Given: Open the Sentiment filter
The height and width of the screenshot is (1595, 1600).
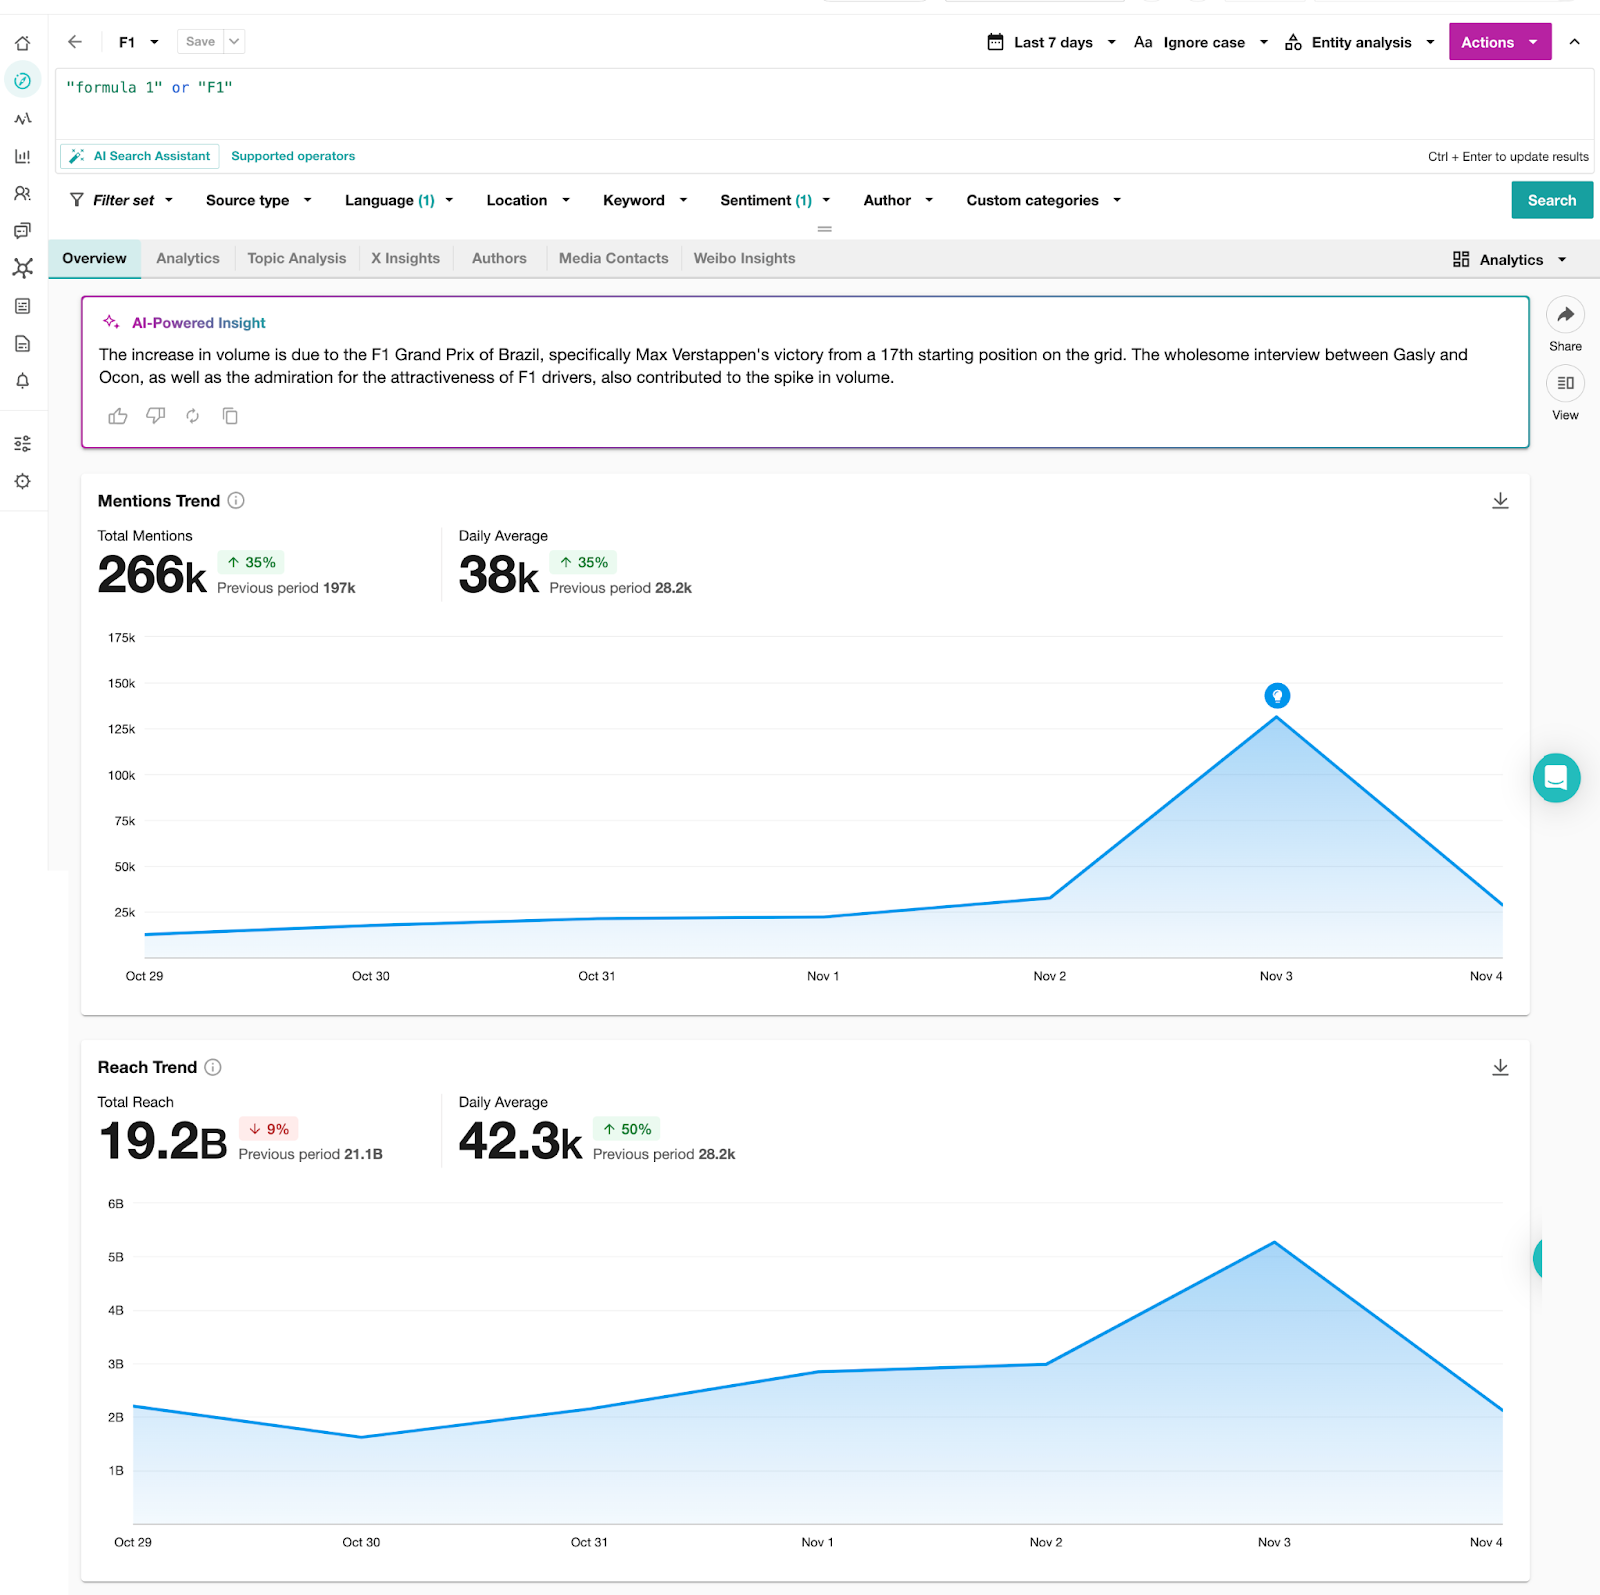Looking at the screenshot, I should (775, 201).
